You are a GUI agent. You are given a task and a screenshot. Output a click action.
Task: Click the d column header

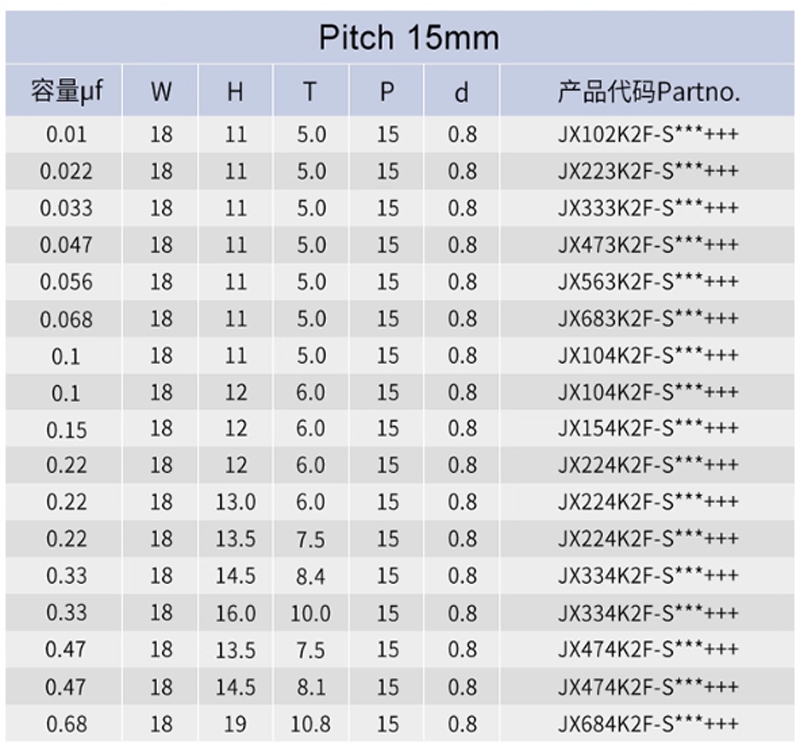pos(461,92)
